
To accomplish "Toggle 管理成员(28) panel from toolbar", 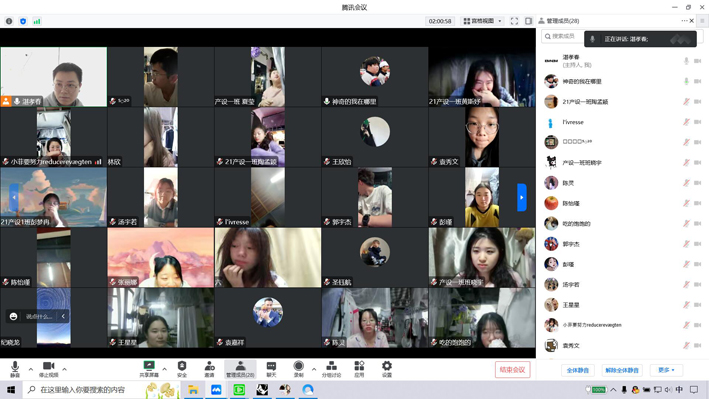I will (x=240, y=369).
